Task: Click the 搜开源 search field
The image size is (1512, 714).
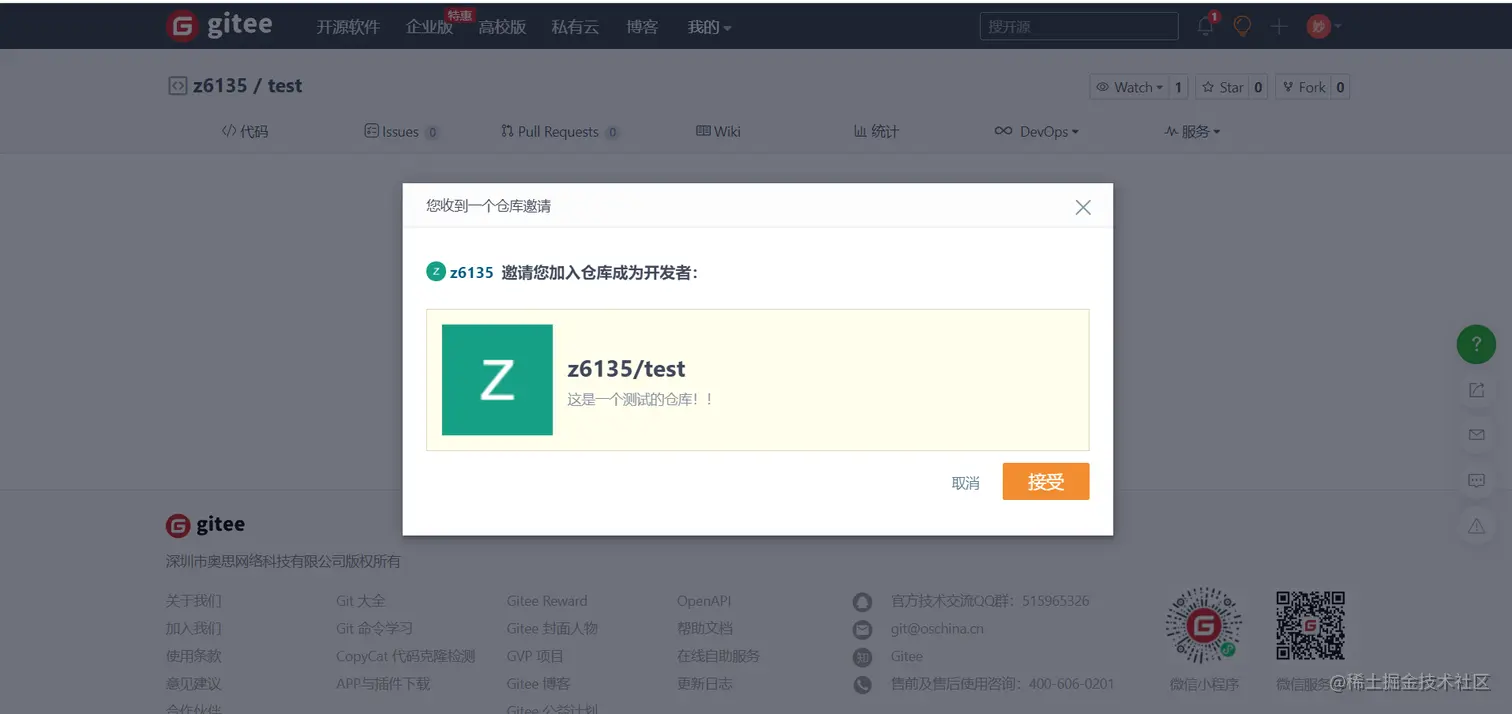Action: tap(1079, 27)
